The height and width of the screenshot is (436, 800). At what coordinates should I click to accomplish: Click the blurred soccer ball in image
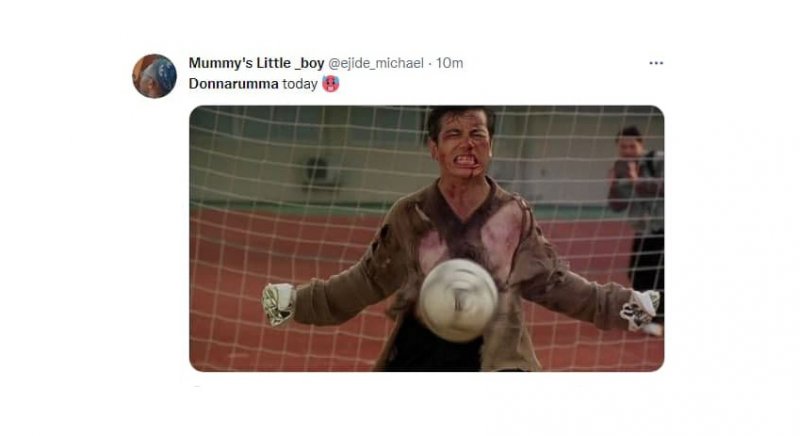[x=458, y=300]
